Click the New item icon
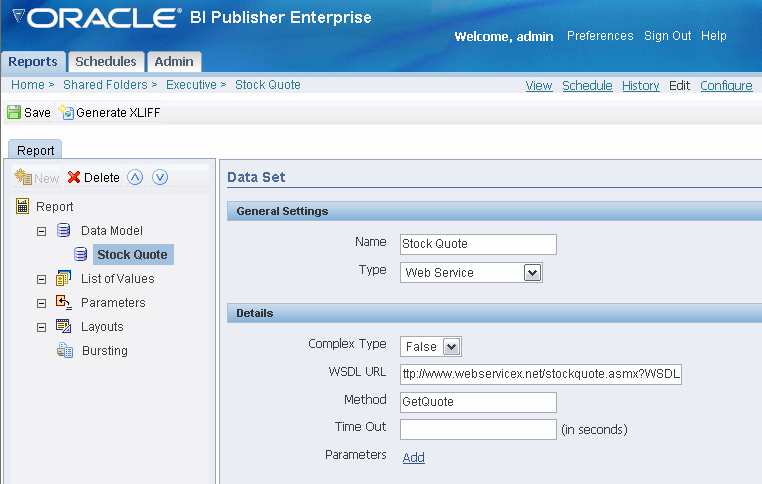762x484 pixels. coord(23,177)
